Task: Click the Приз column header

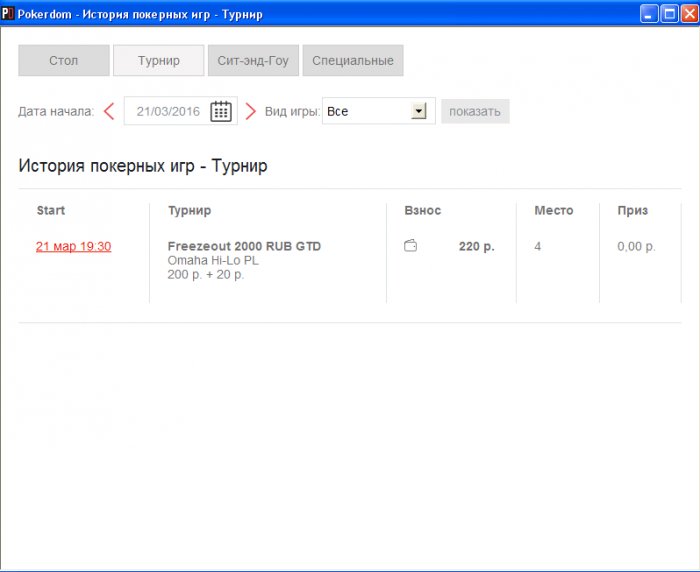Action: click(632, 211)
